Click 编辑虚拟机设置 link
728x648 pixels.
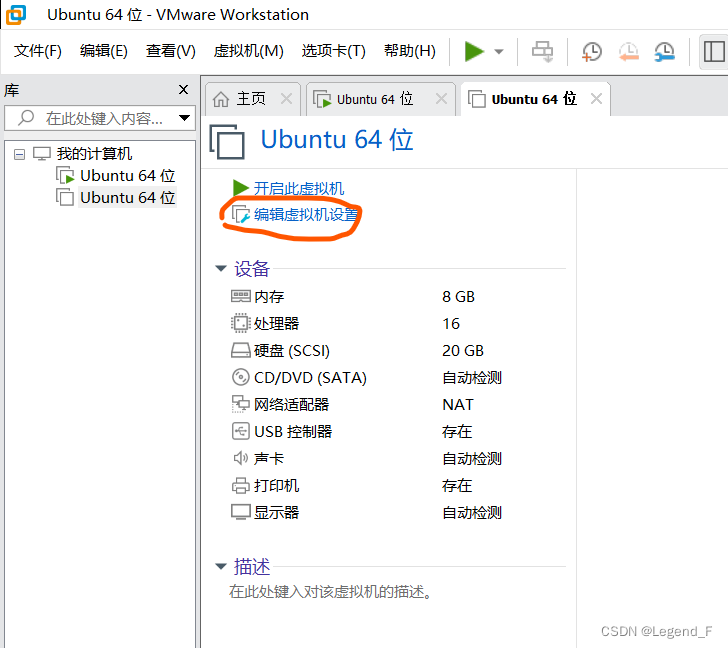point(306,215)
